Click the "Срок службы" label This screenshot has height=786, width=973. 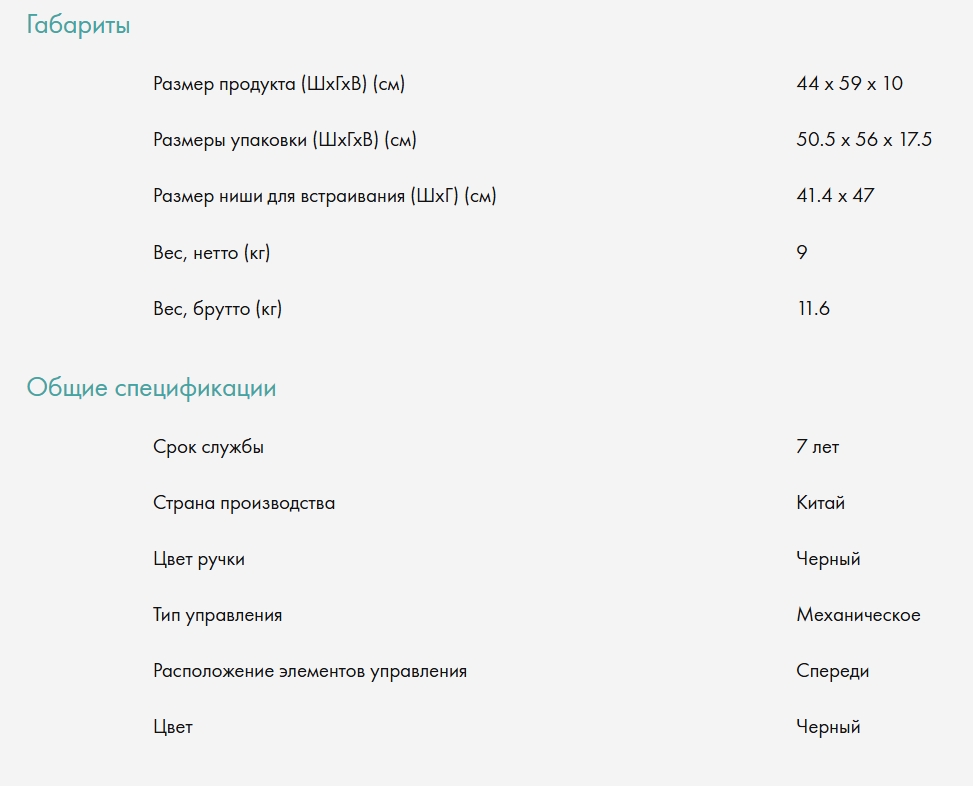pyautogui.click(x=209, y=447)
